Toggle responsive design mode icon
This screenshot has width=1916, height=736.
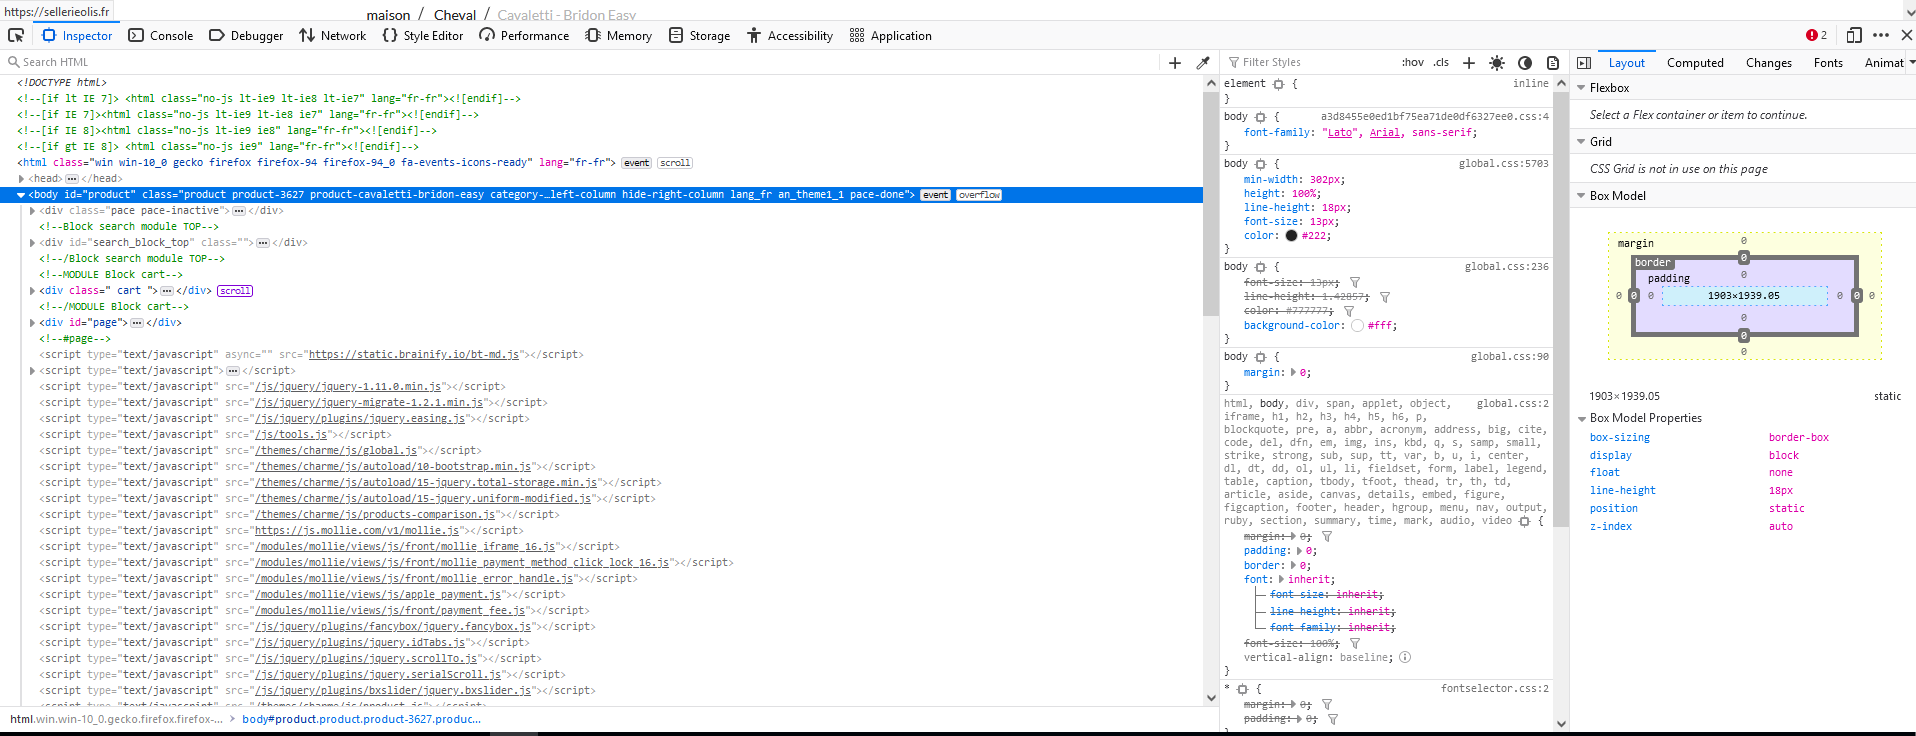click(x=1854, y=35)
